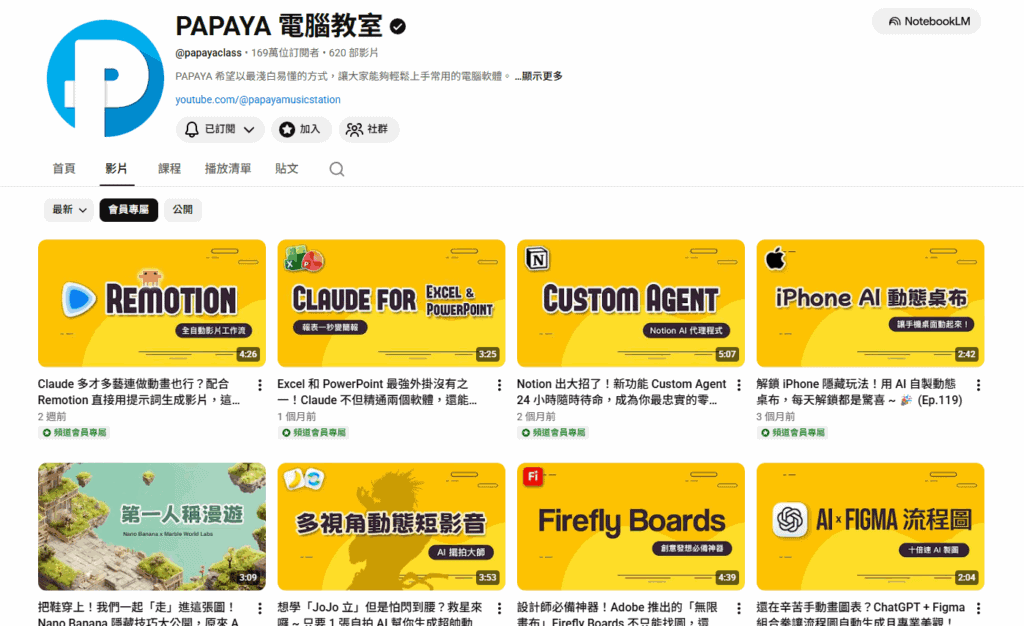Click 頻道會員專屬 badge under Notion video
Image resolution: width=1024 pixels, height=626 pixels.
[554, 432]
